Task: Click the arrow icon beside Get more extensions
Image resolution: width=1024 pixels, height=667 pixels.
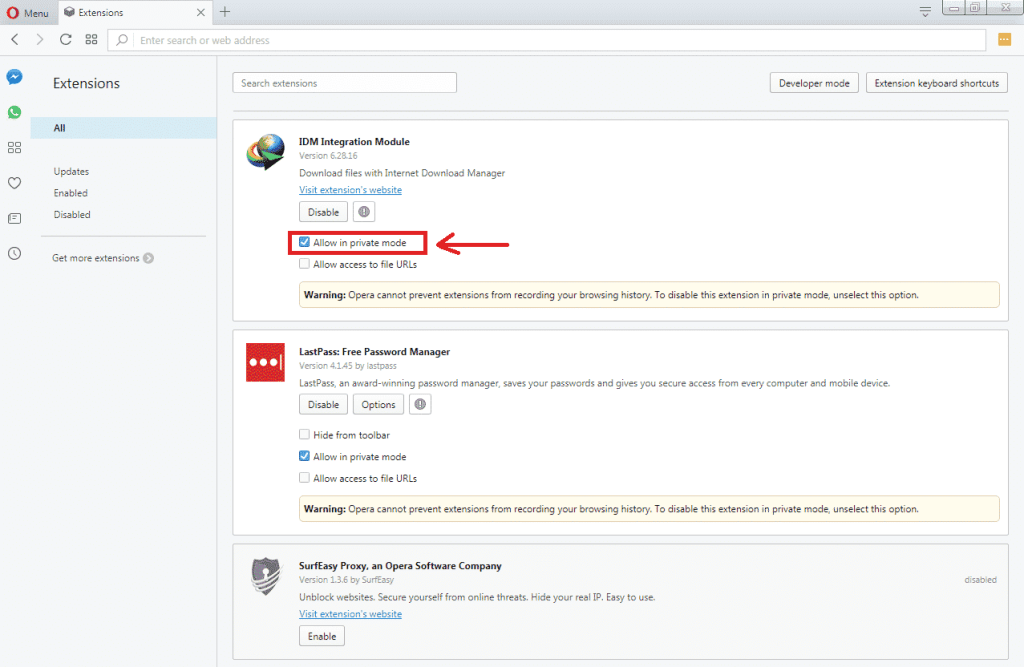Action: tap(148, 258)
